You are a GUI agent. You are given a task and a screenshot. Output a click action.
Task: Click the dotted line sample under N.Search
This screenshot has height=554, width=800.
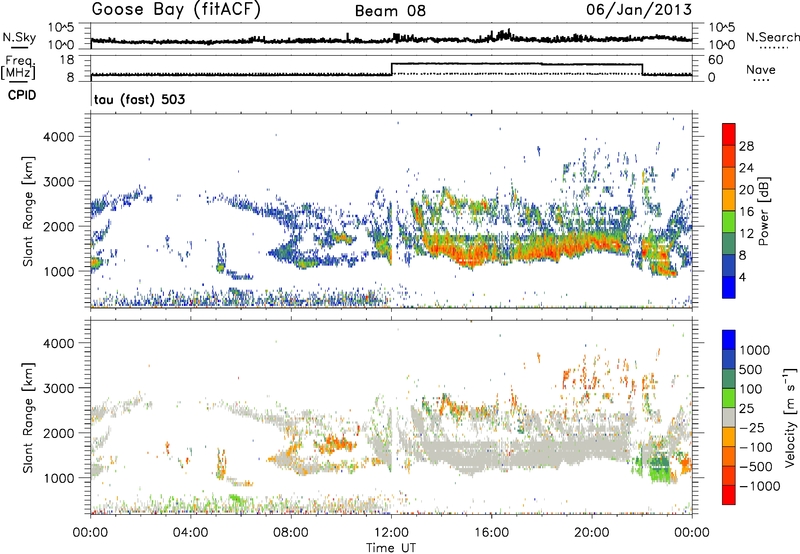774,48
